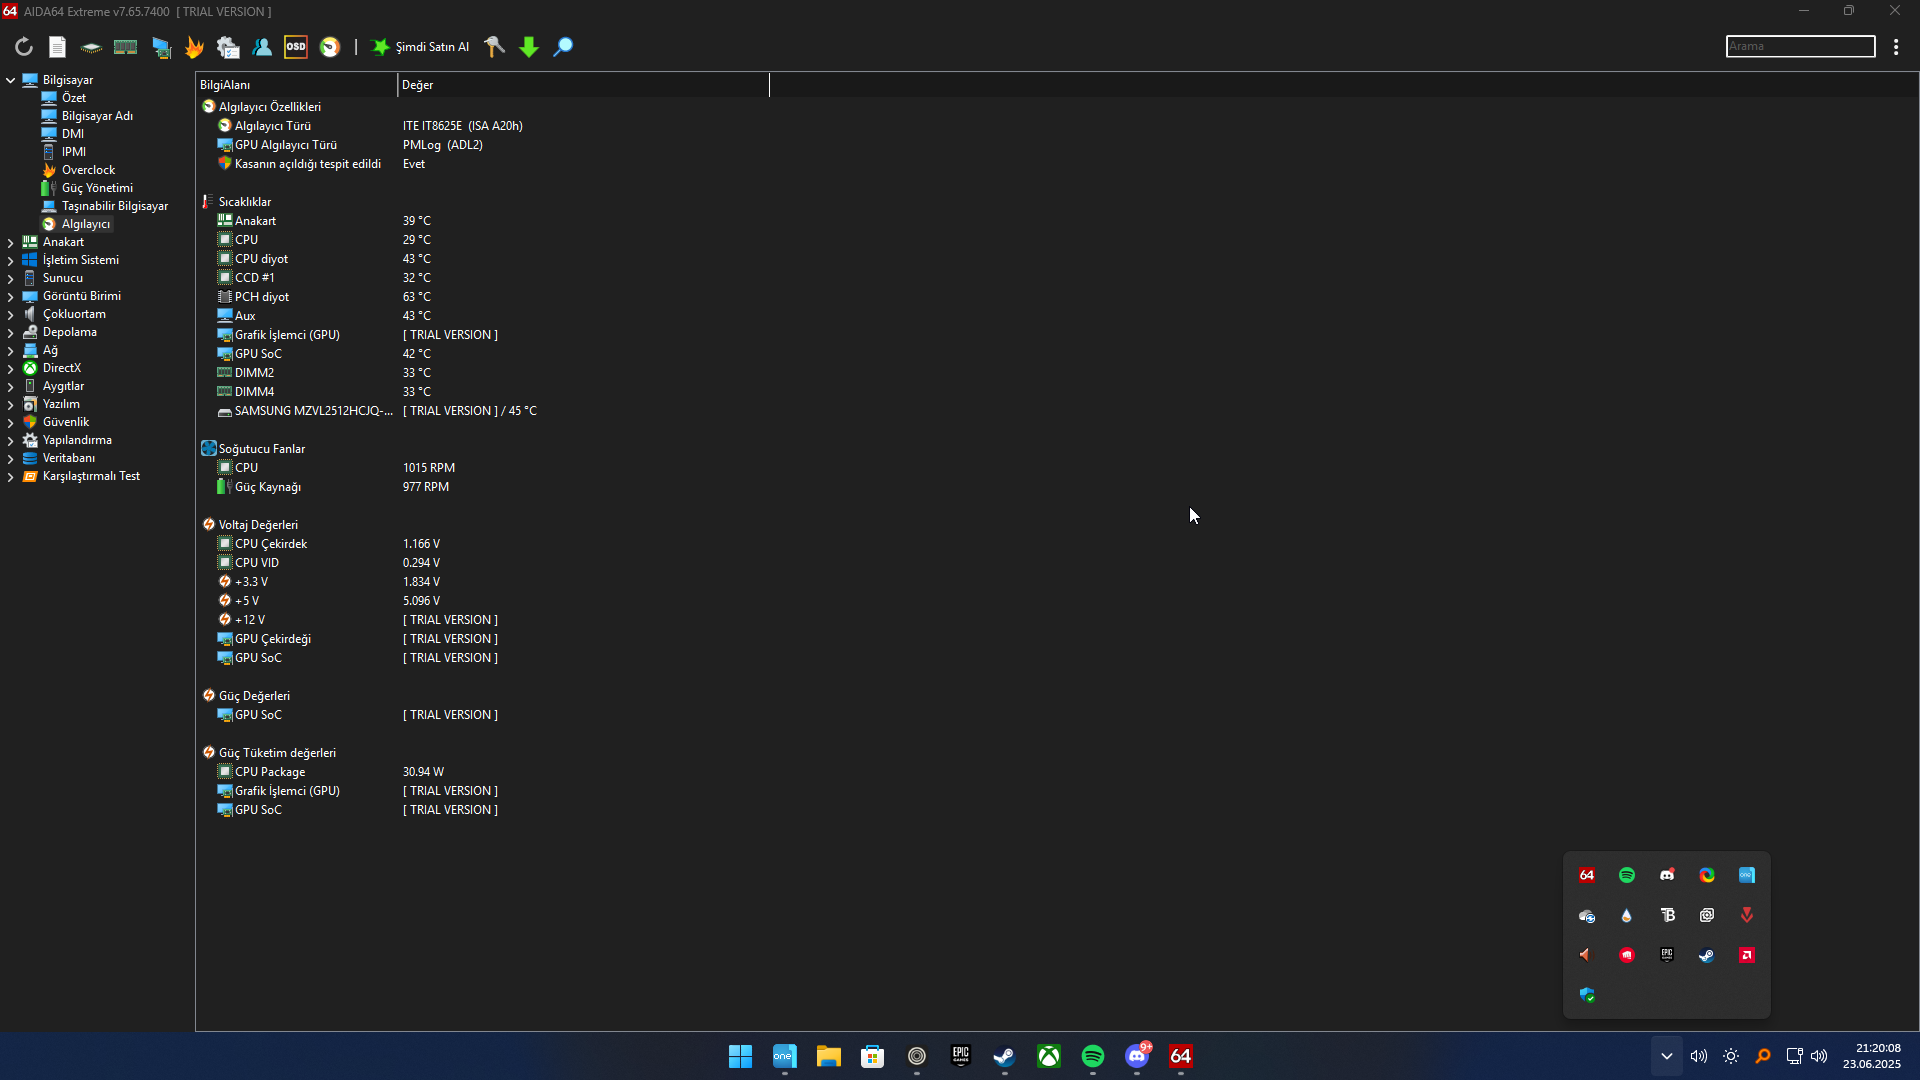This screenshot has height=1080, width=1920.
Task: Click Şimdi Satın Al buy button
Action: tap(420, 47)
